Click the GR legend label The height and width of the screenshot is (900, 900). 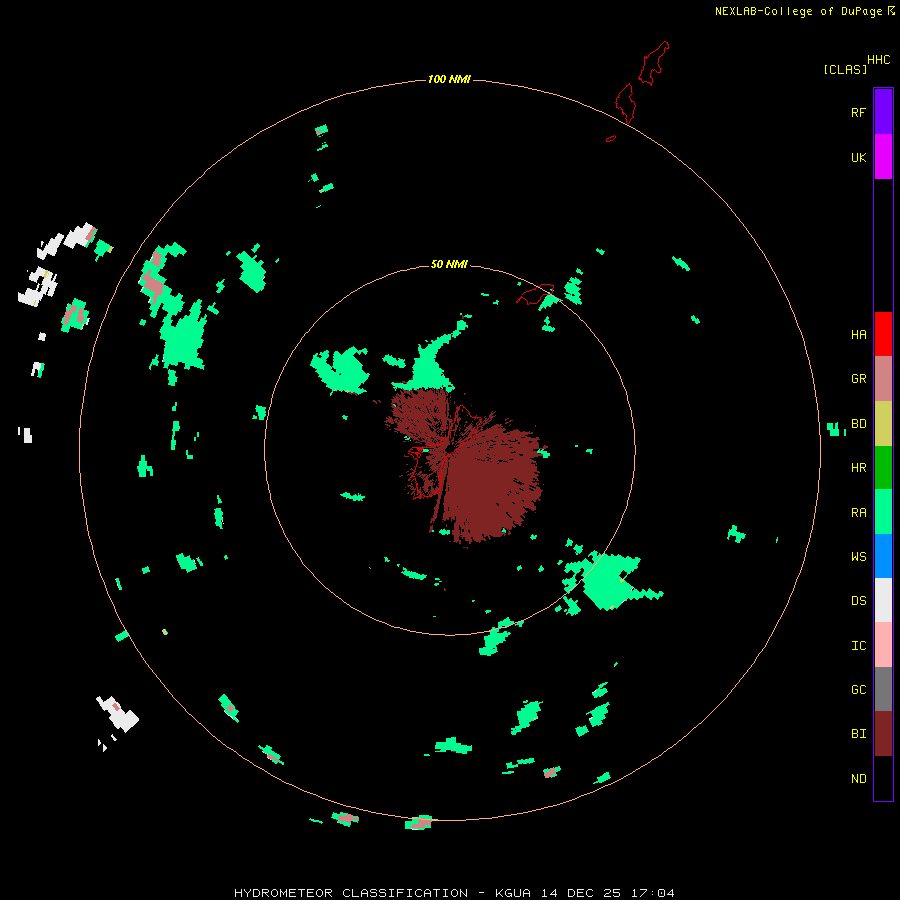coord(858,379)
